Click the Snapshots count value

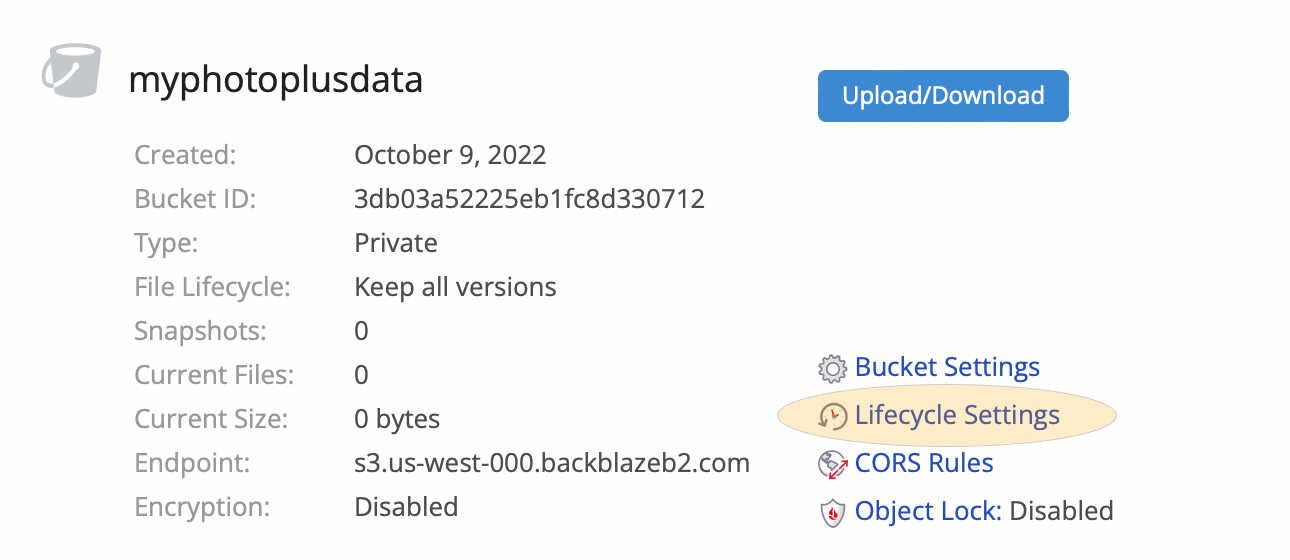tap(362, 331)
